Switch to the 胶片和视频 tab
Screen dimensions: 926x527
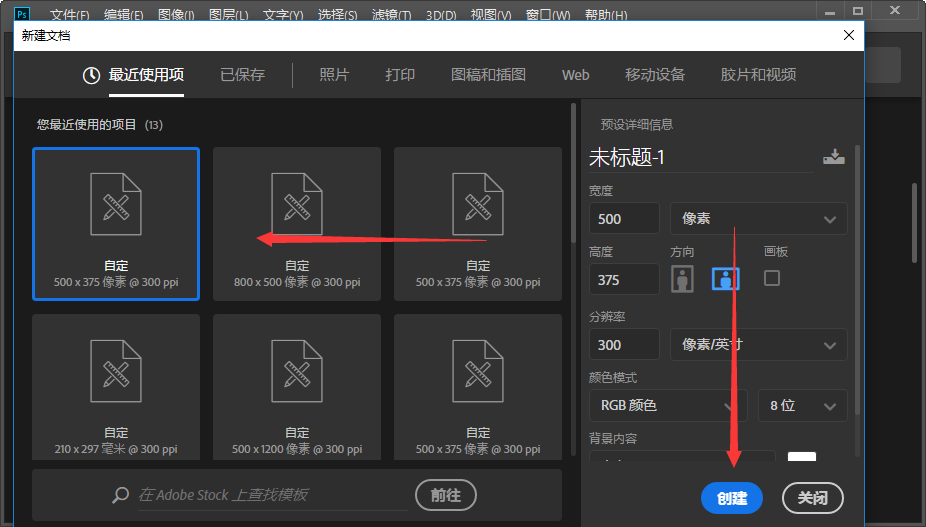pyautogui.click(x=758, y=75)
